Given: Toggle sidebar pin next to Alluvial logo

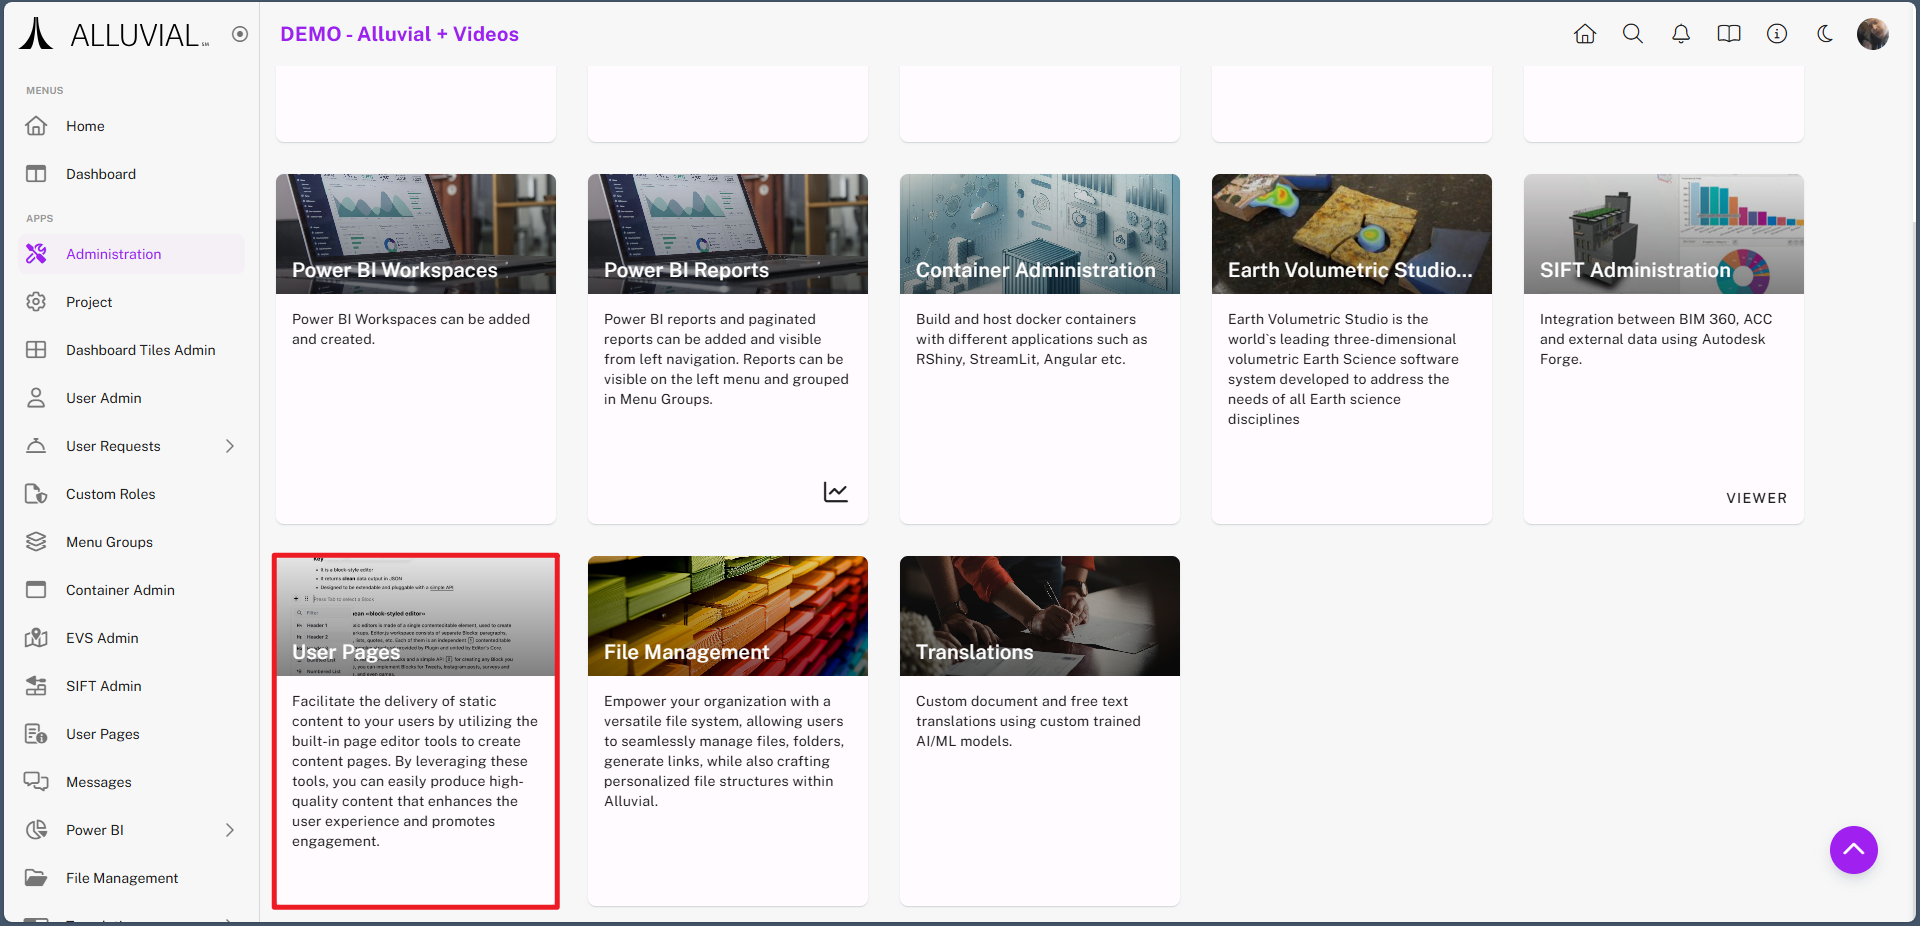Looking at the screenshot, I should pos(240,34).
